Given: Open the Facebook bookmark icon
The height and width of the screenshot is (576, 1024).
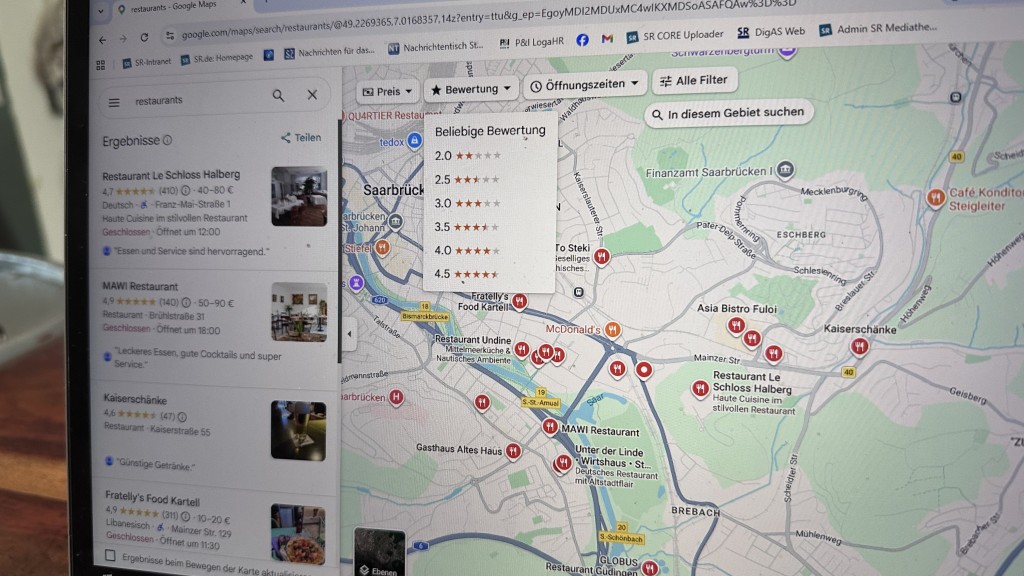Looking at the screenshot, I should tap(582, 40).
